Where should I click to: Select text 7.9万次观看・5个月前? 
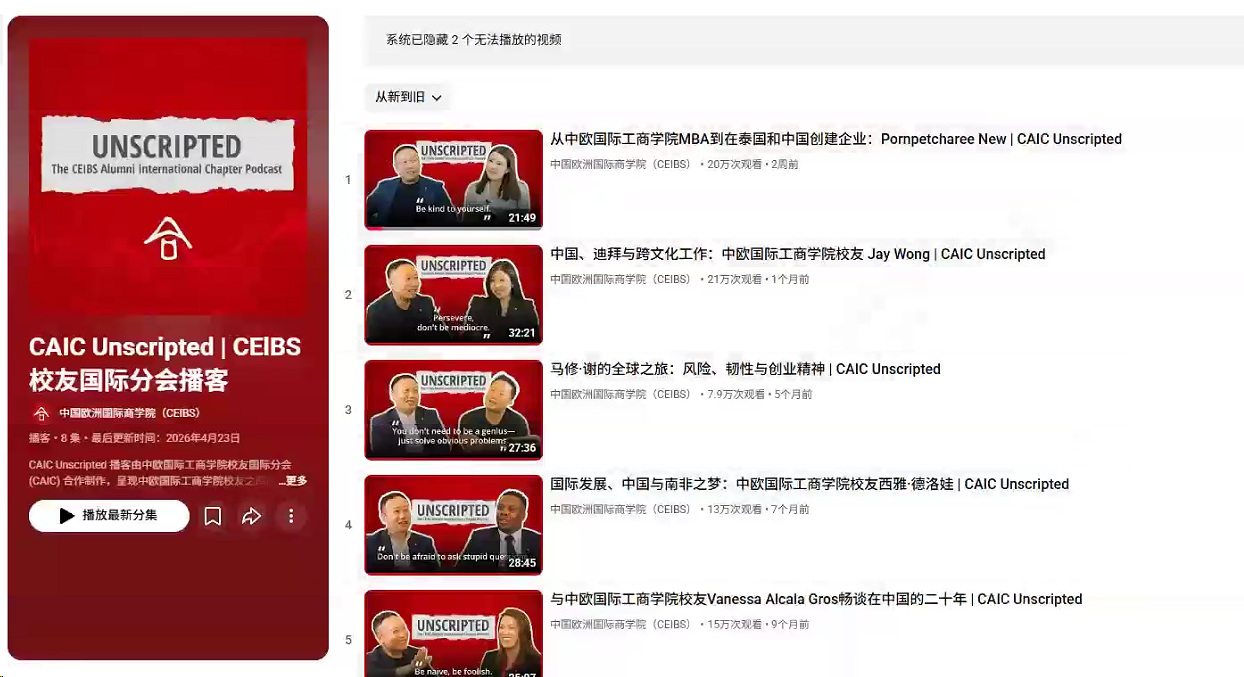(x=760, y=394)
